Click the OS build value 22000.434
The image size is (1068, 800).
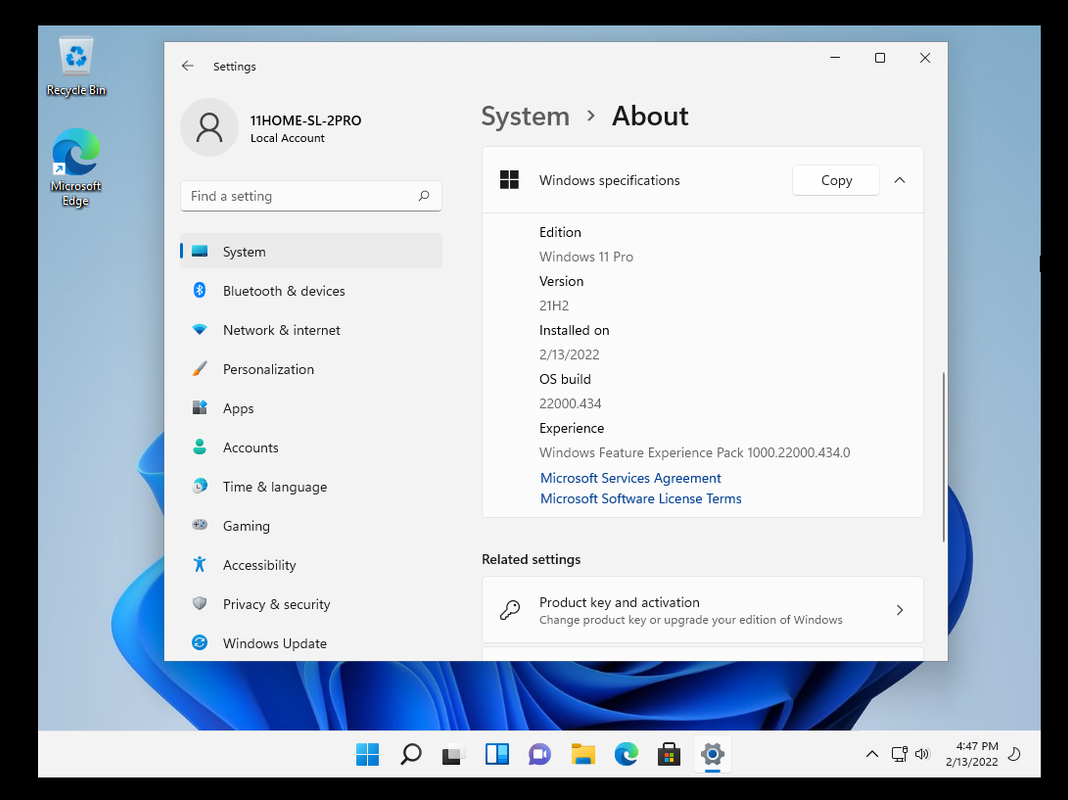pyautogui.click(x=570, y=404)
